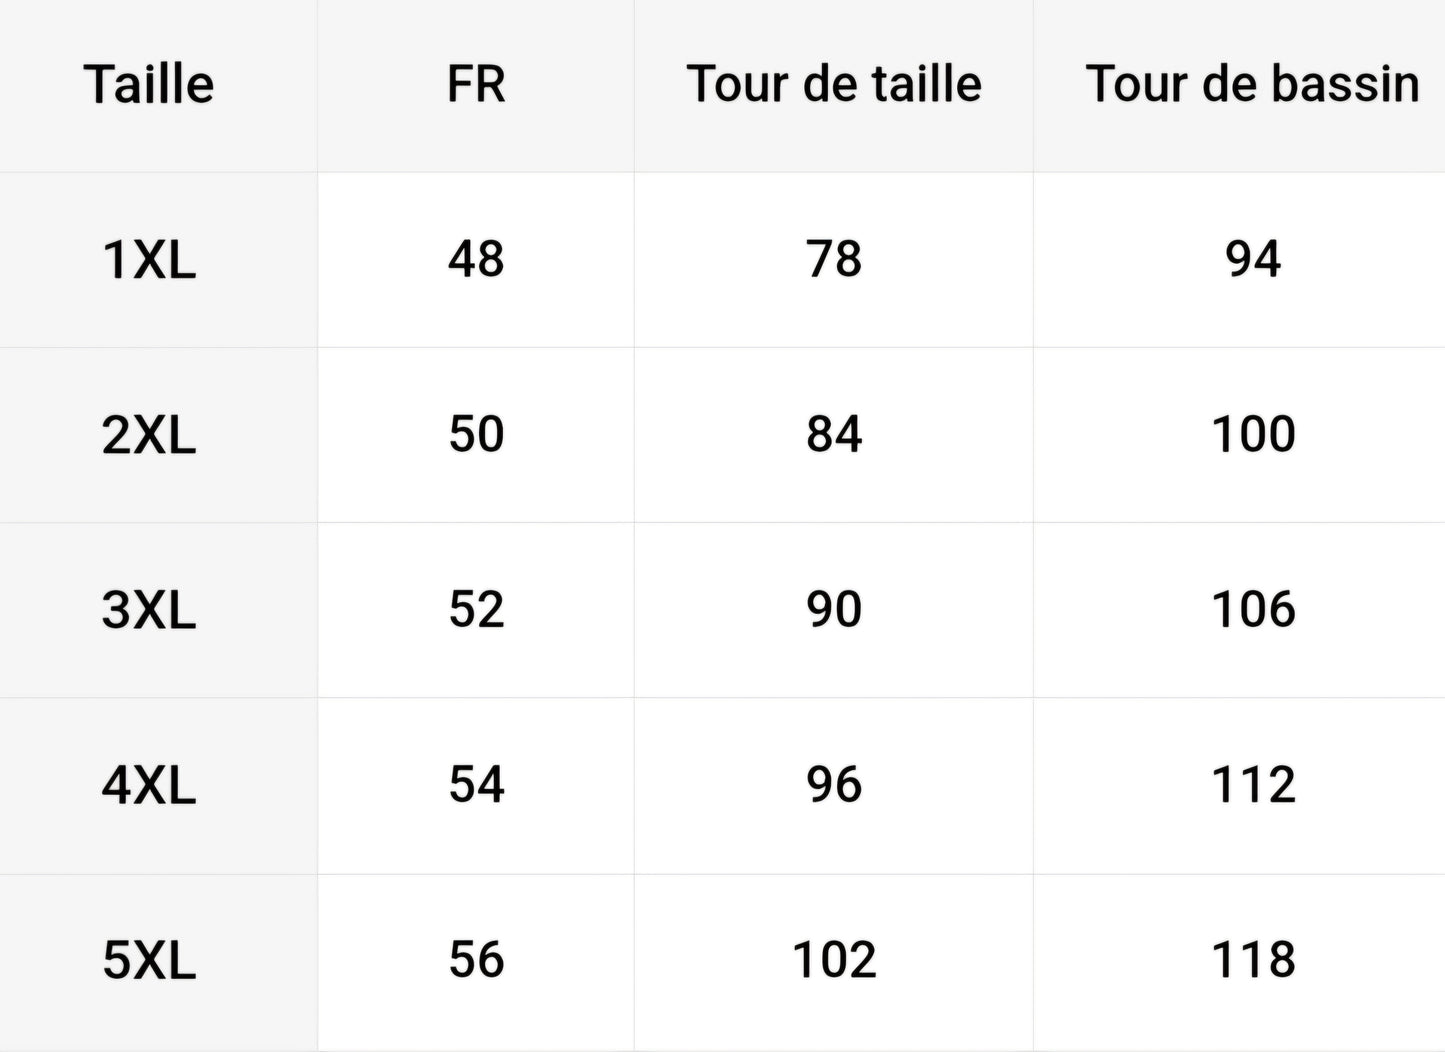Screen dimensions: 1445x1052
Task: Select the 4XL size row label
Action: 149,785
